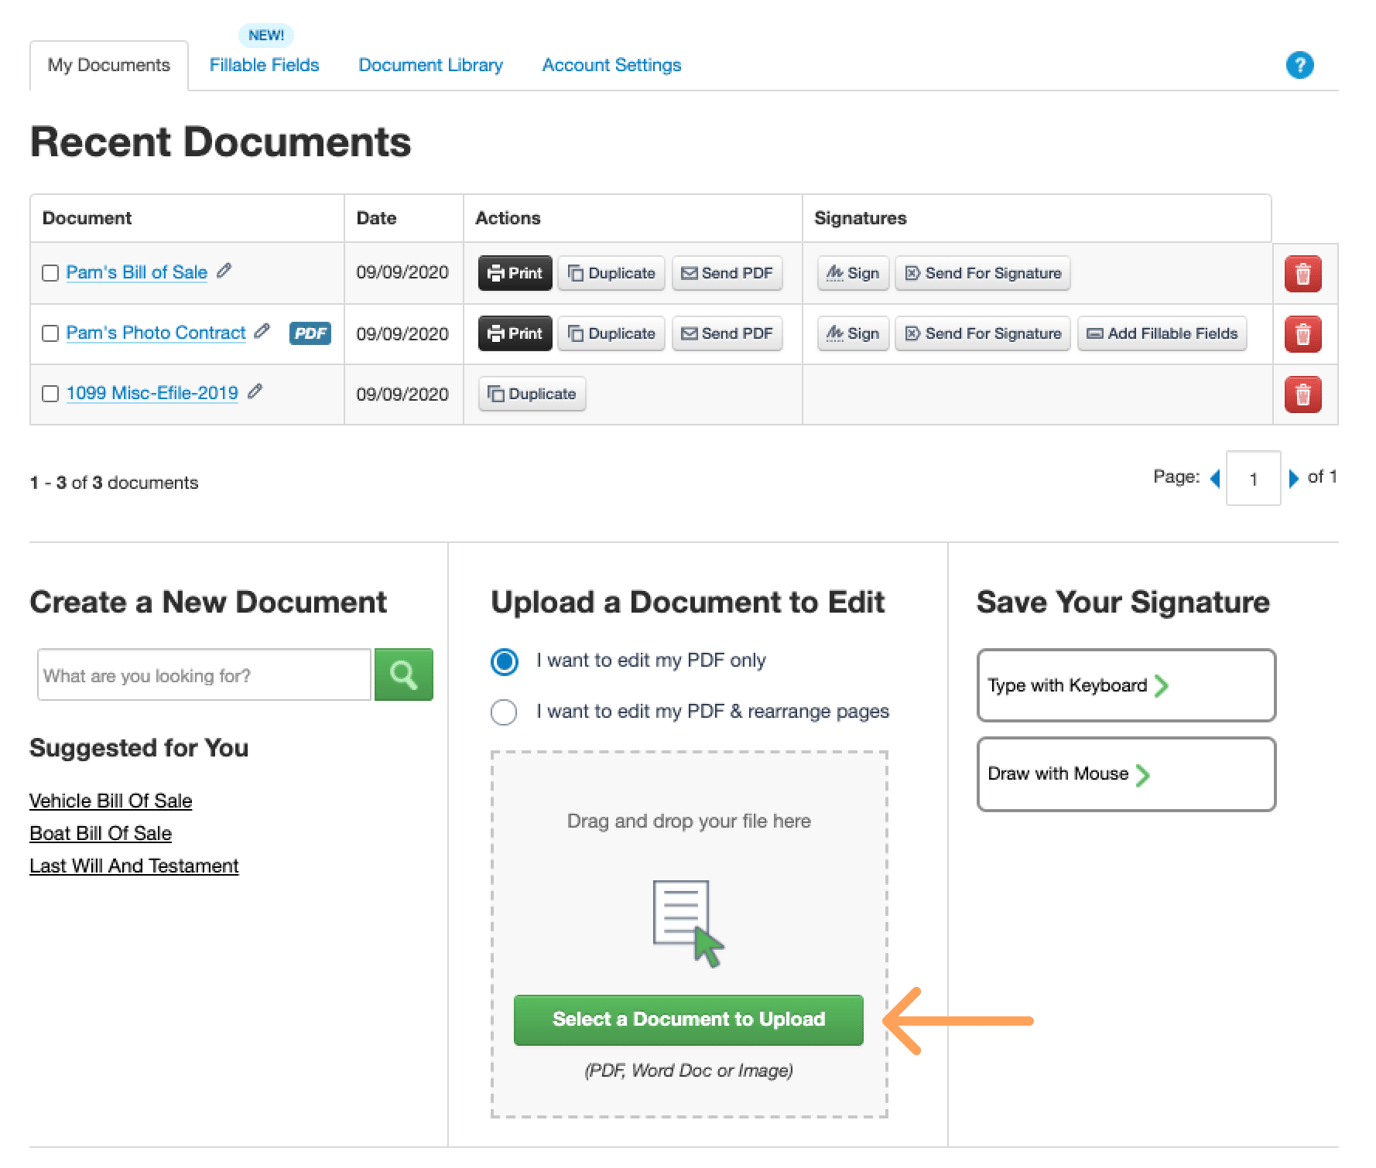Screen dimensions: 1376x1168
Task: Open the Document Library tab
Action: (431, 65)
